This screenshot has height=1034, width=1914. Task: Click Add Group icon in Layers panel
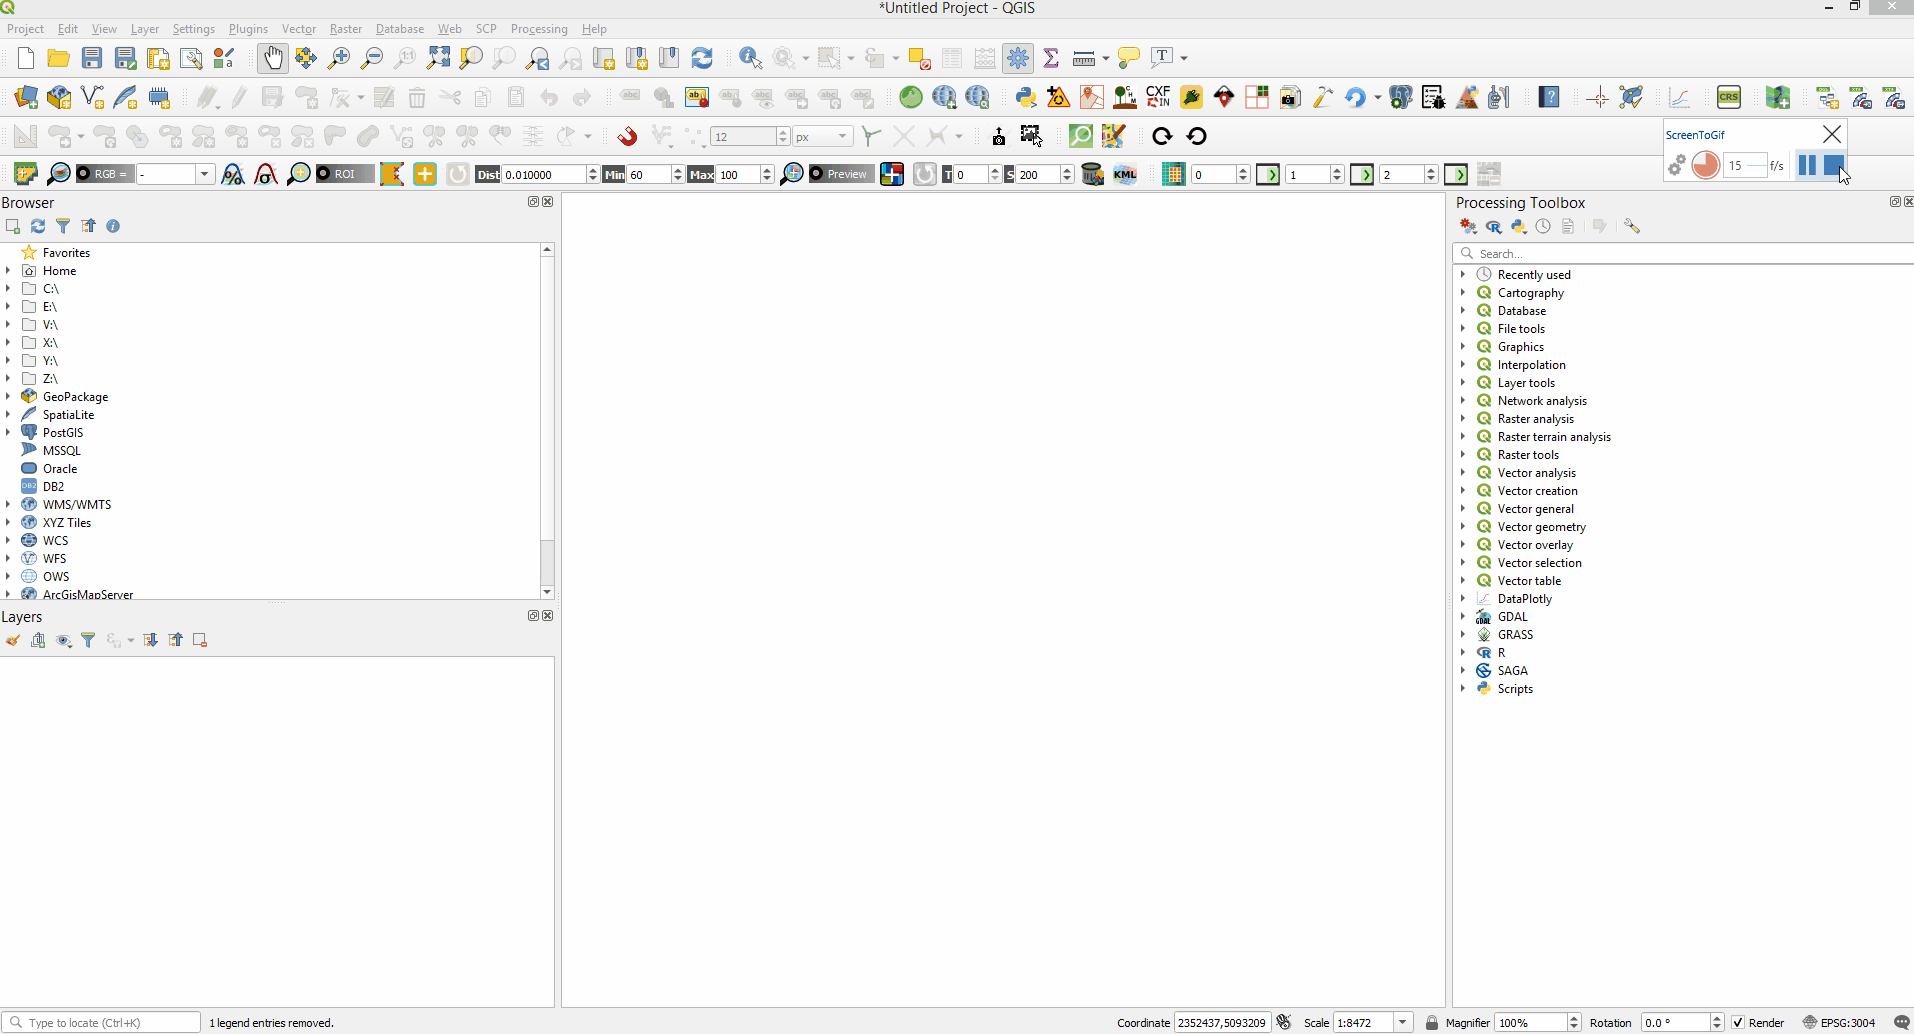38,640
